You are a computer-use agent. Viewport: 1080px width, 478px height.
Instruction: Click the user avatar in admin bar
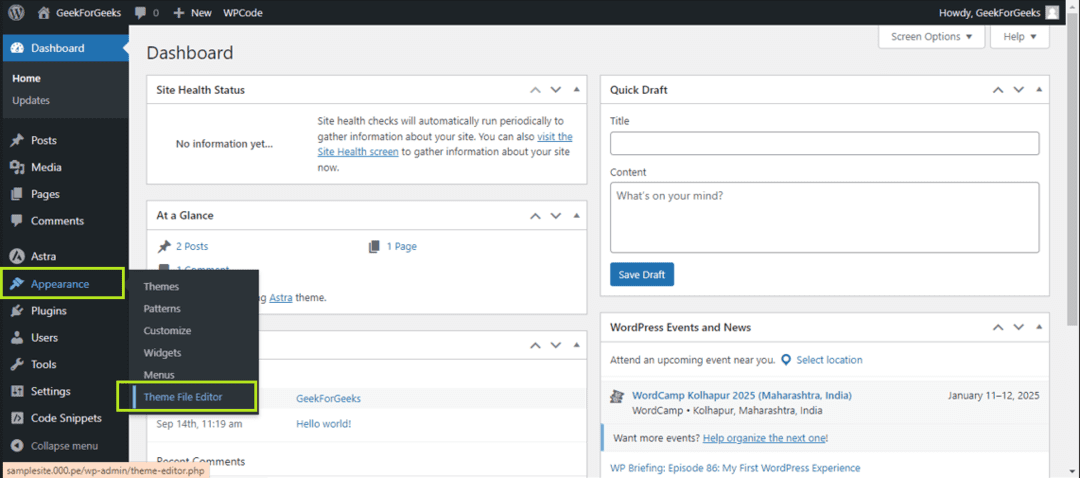pyautogui.click(x=1051, y=13)
